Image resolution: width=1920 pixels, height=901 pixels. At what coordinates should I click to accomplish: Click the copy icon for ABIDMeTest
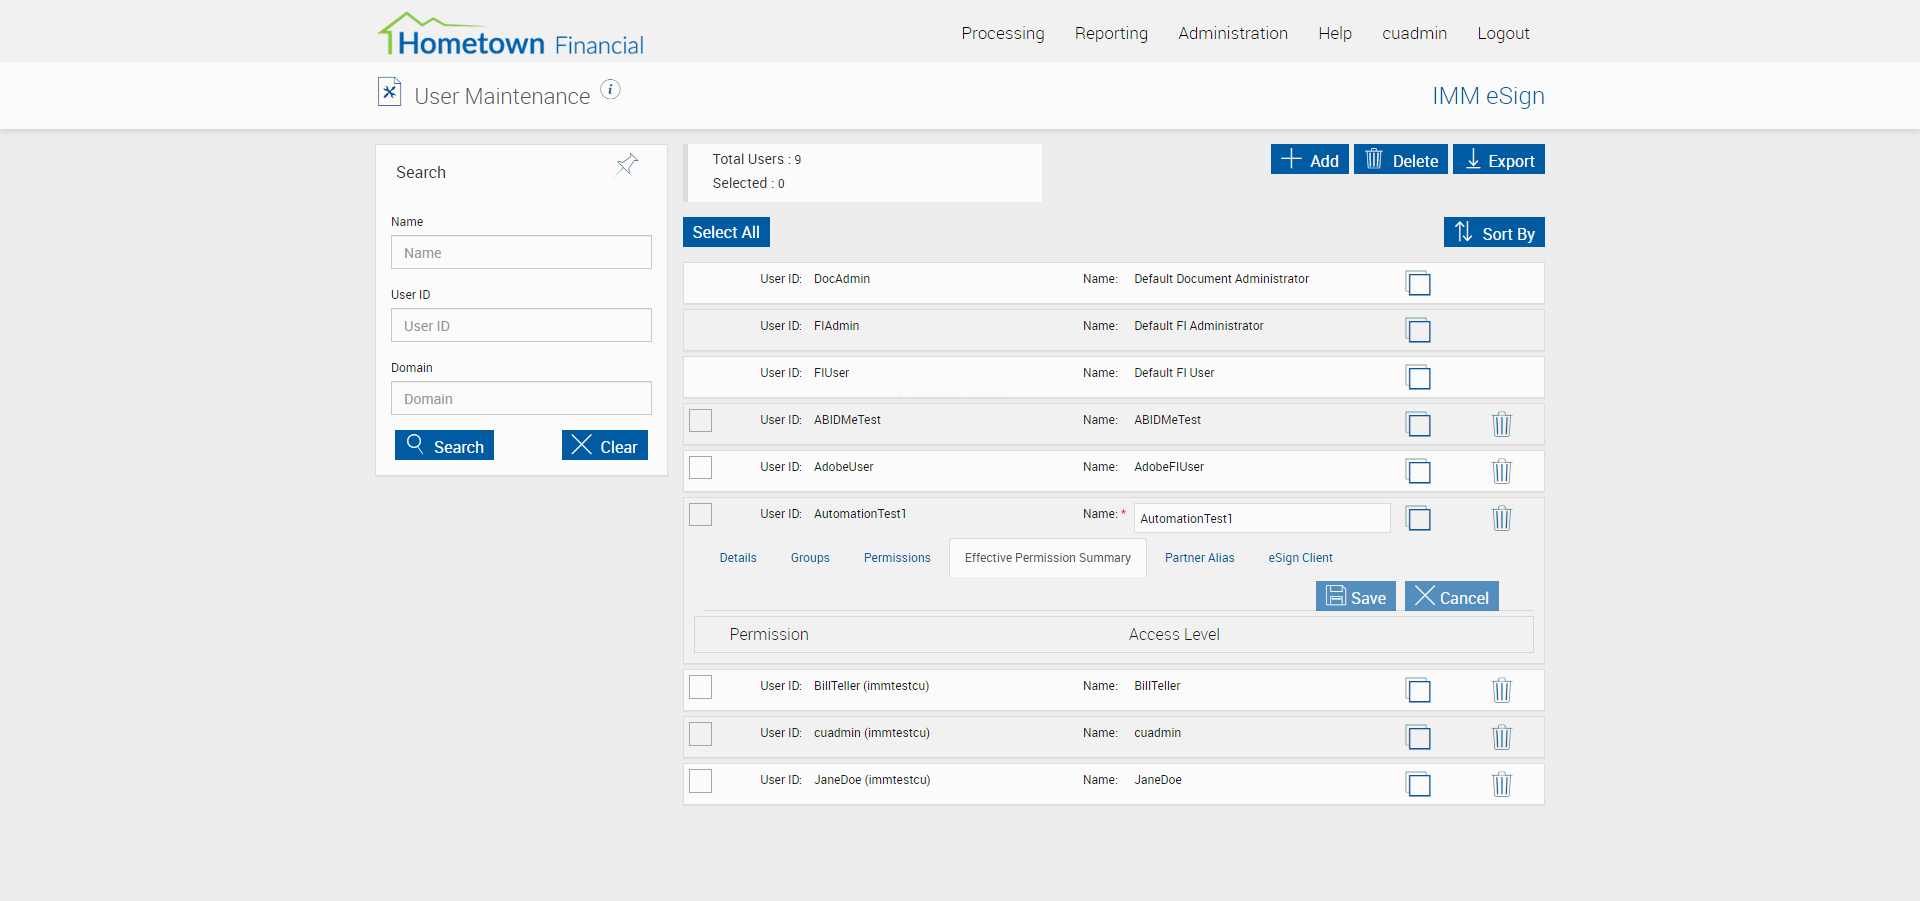click(x=1418, y=424)
